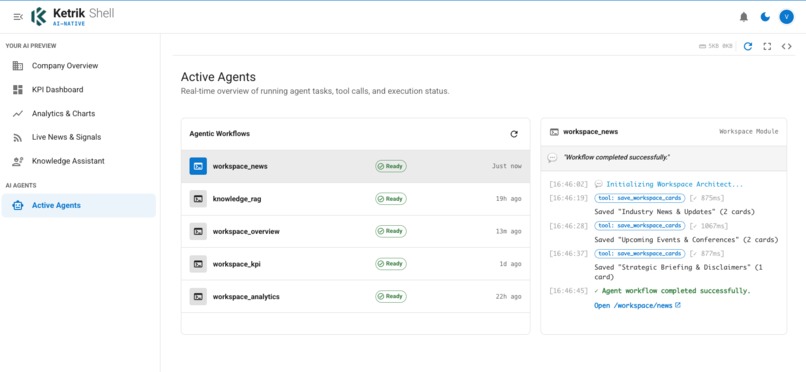Click the Knowledge Assistant person icon
Image resolution: width=806 pixels, height=372 pixels.
(18, 161)
